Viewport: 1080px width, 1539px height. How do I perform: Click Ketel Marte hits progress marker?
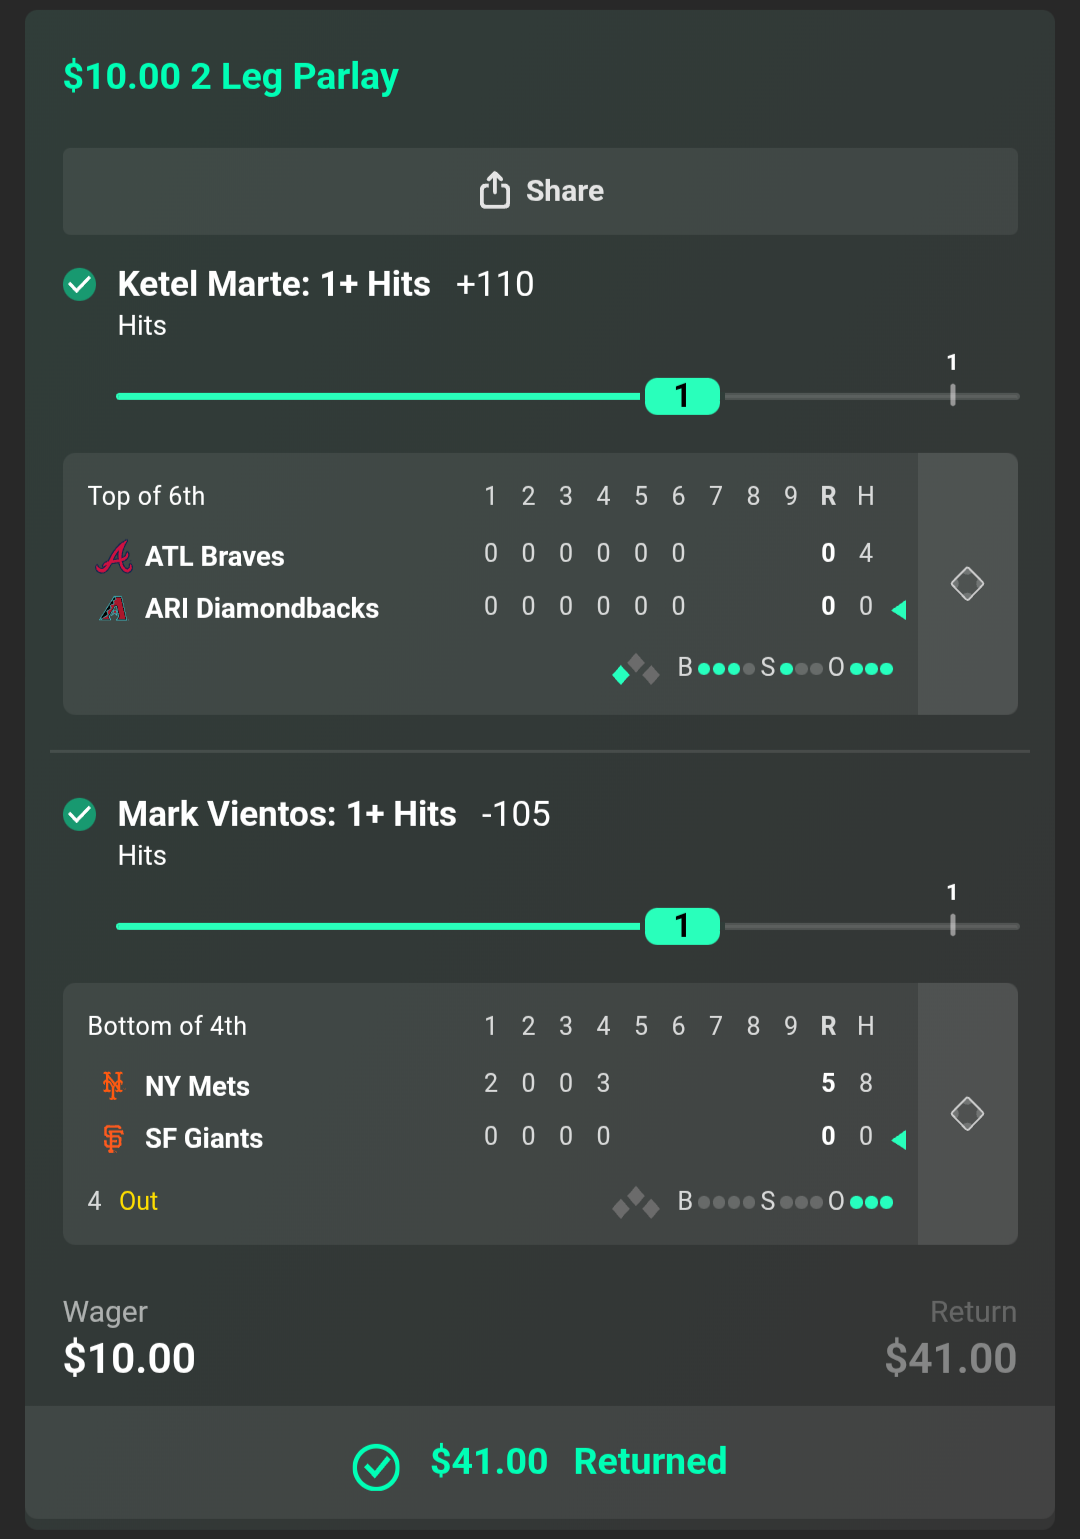[x=682, y=396]
